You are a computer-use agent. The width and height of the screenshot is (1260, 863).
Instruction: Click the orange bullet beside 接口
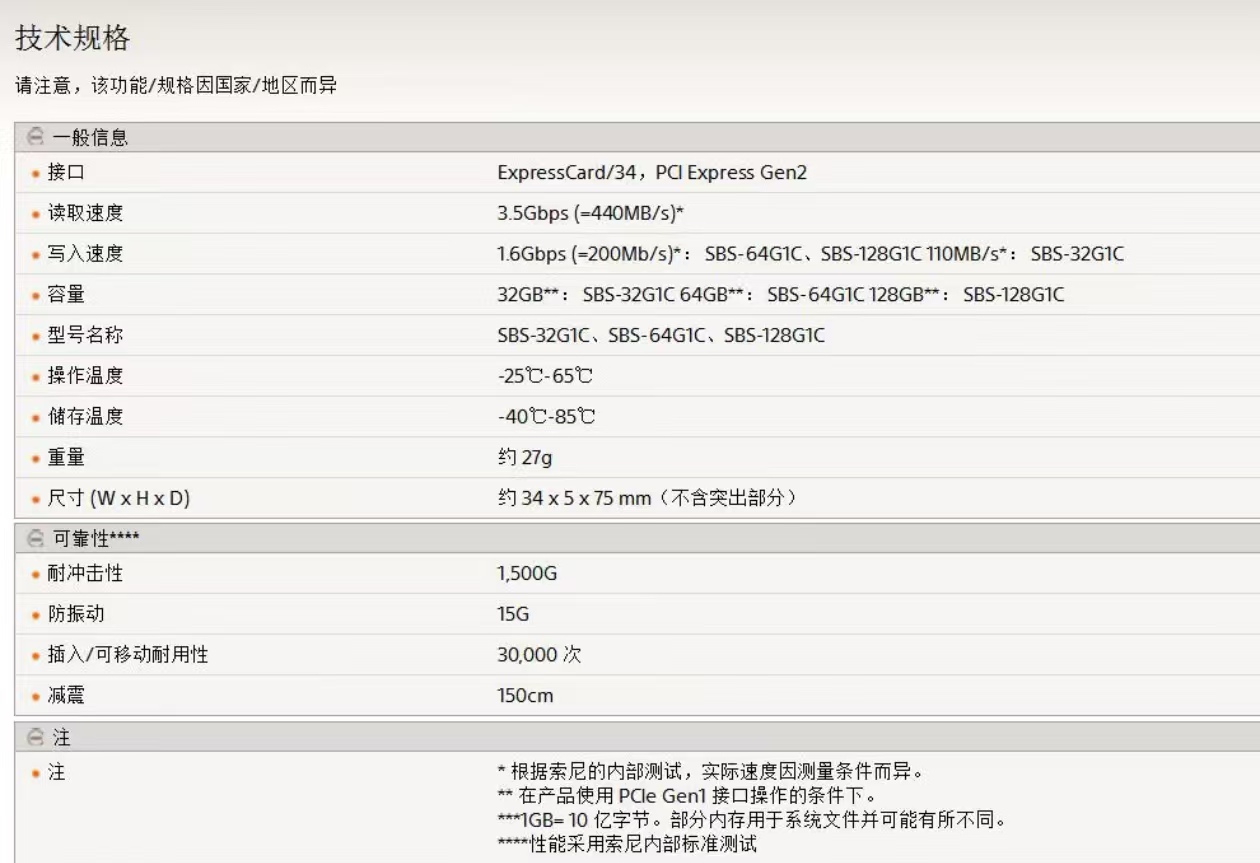coord(36,174)
